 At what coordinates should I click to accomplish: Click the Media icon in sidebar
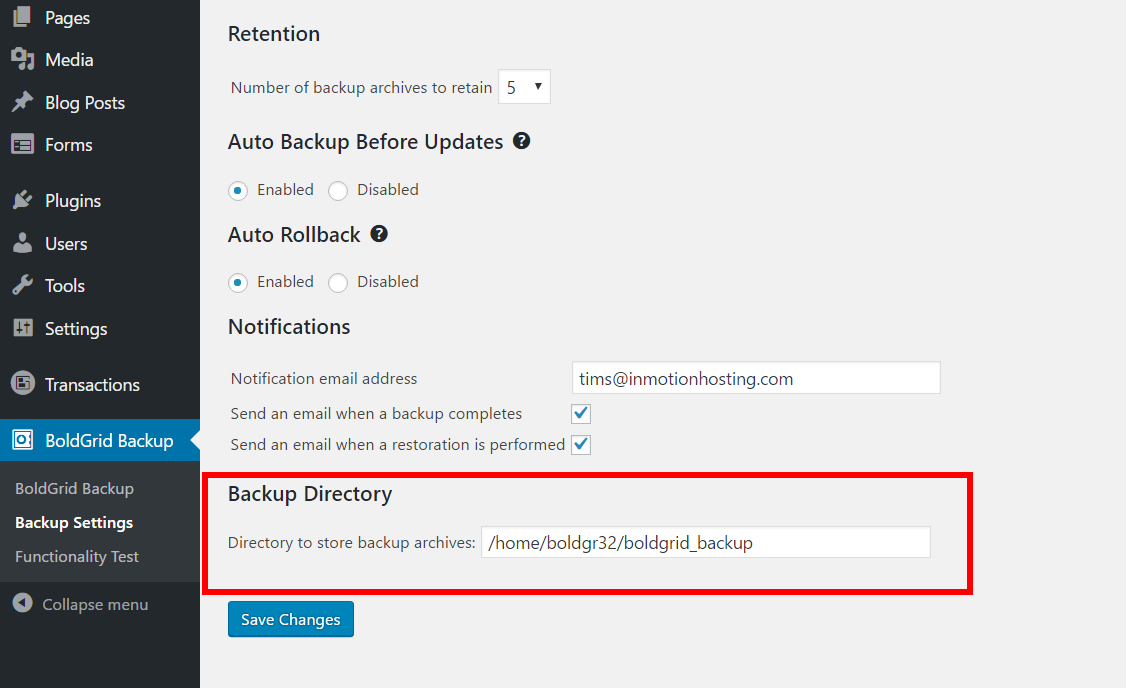point(22,60)
